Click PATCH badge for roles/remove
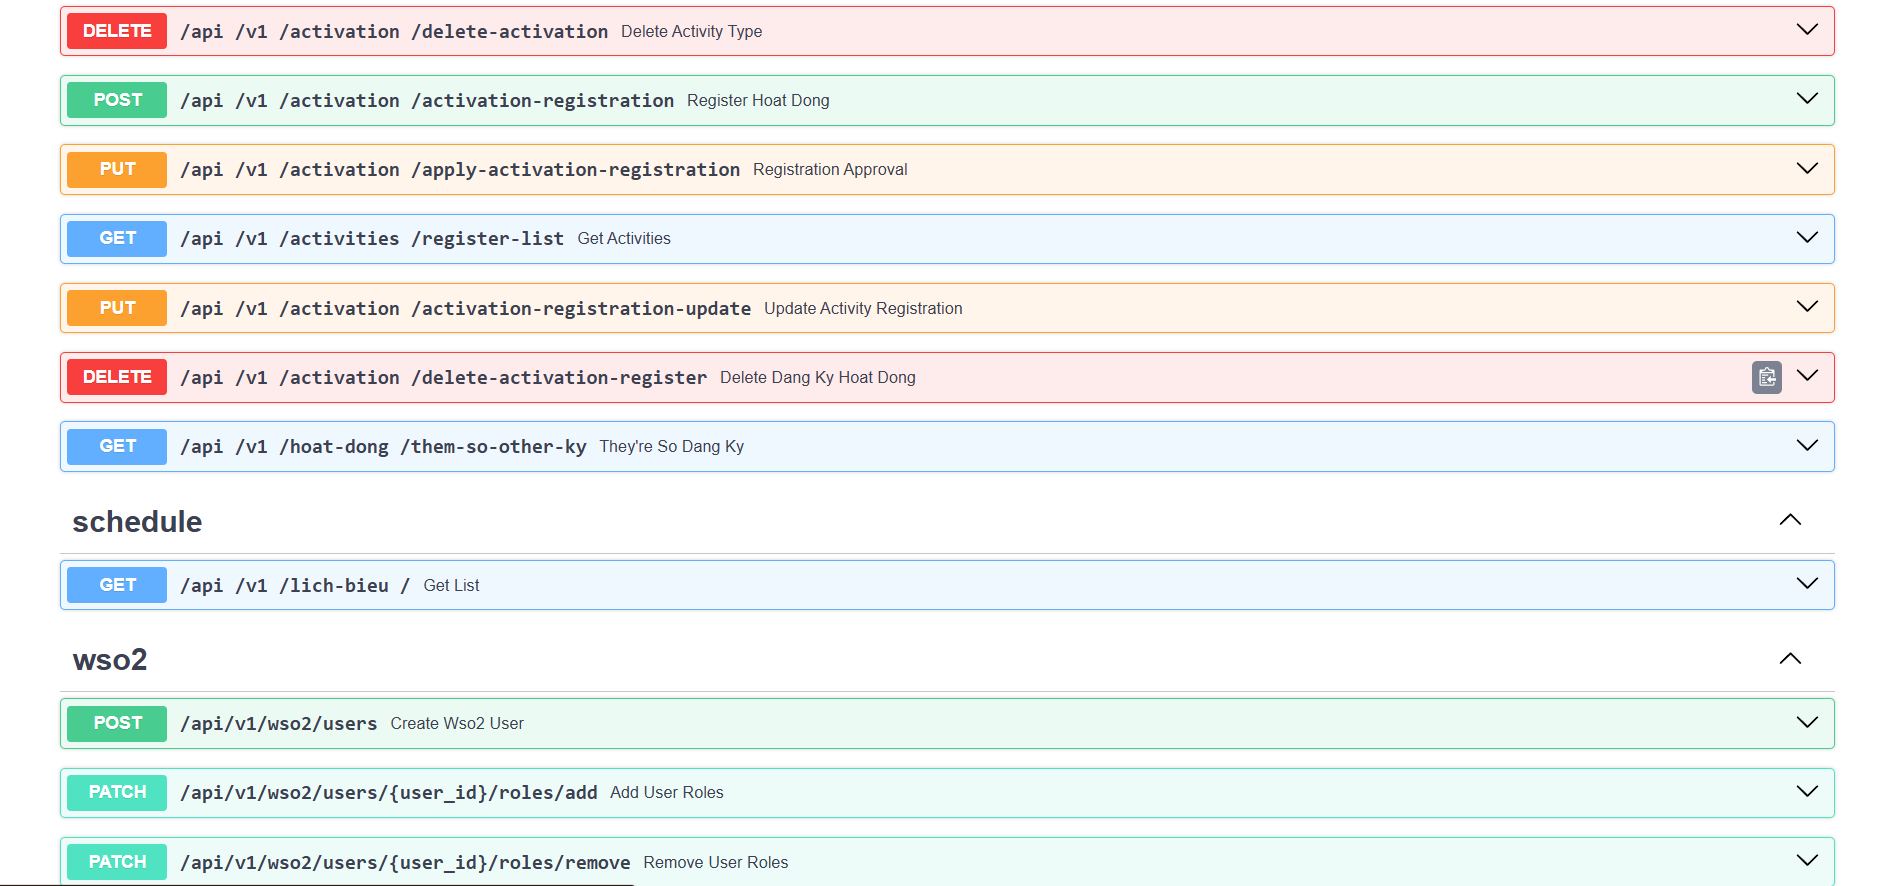 [117, 862]
